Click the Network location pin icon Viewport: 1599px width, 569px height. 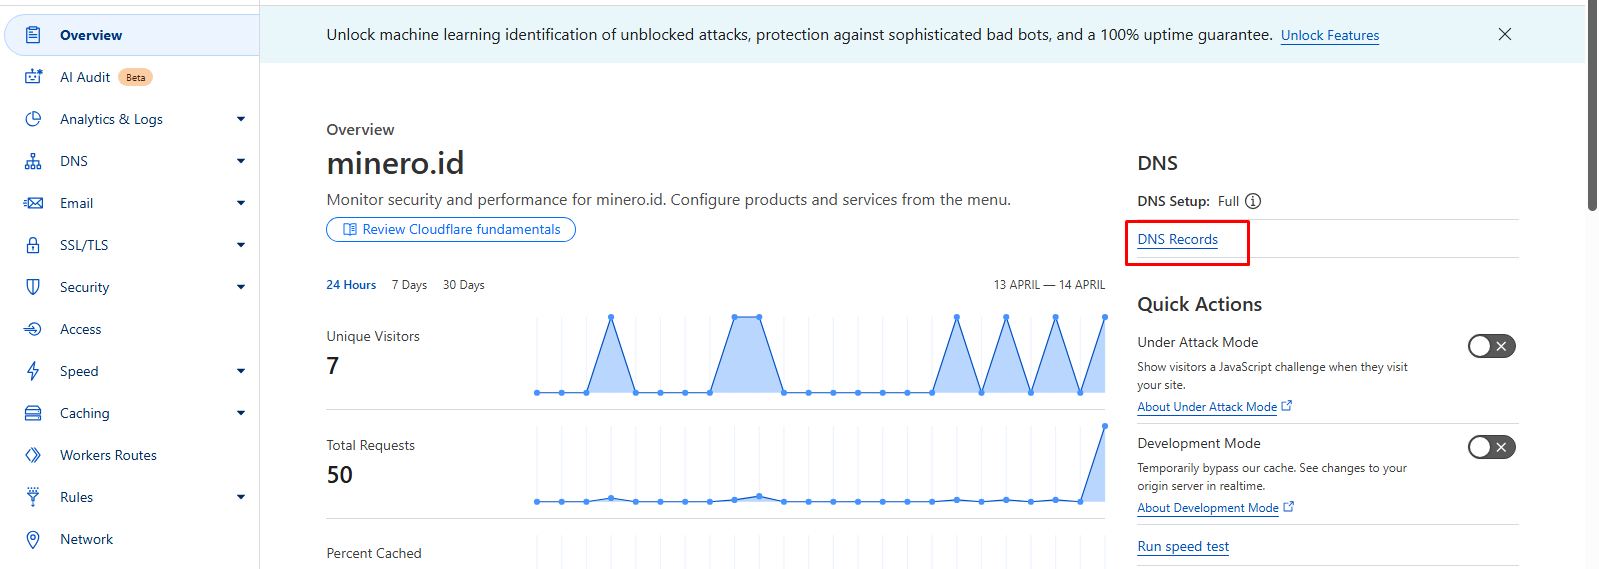click(x=33, y=539)
